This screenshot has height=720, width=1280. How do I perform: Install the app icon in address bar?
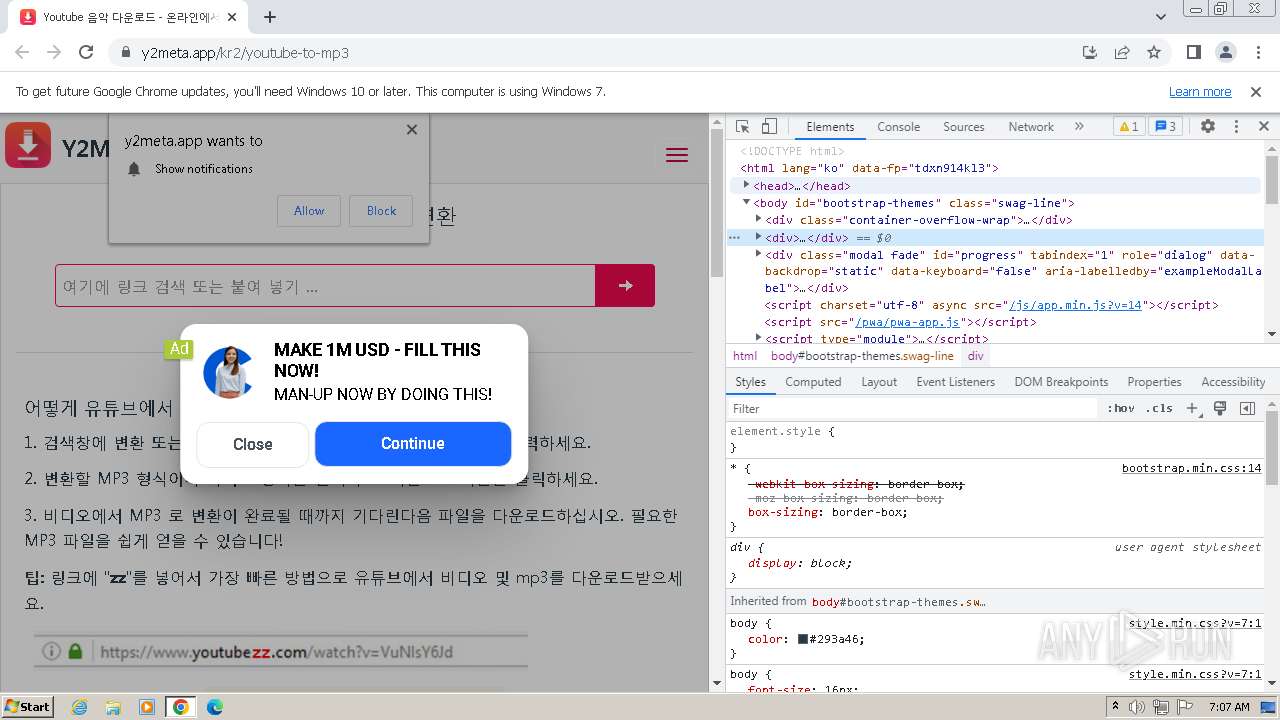coord(1090,52)
